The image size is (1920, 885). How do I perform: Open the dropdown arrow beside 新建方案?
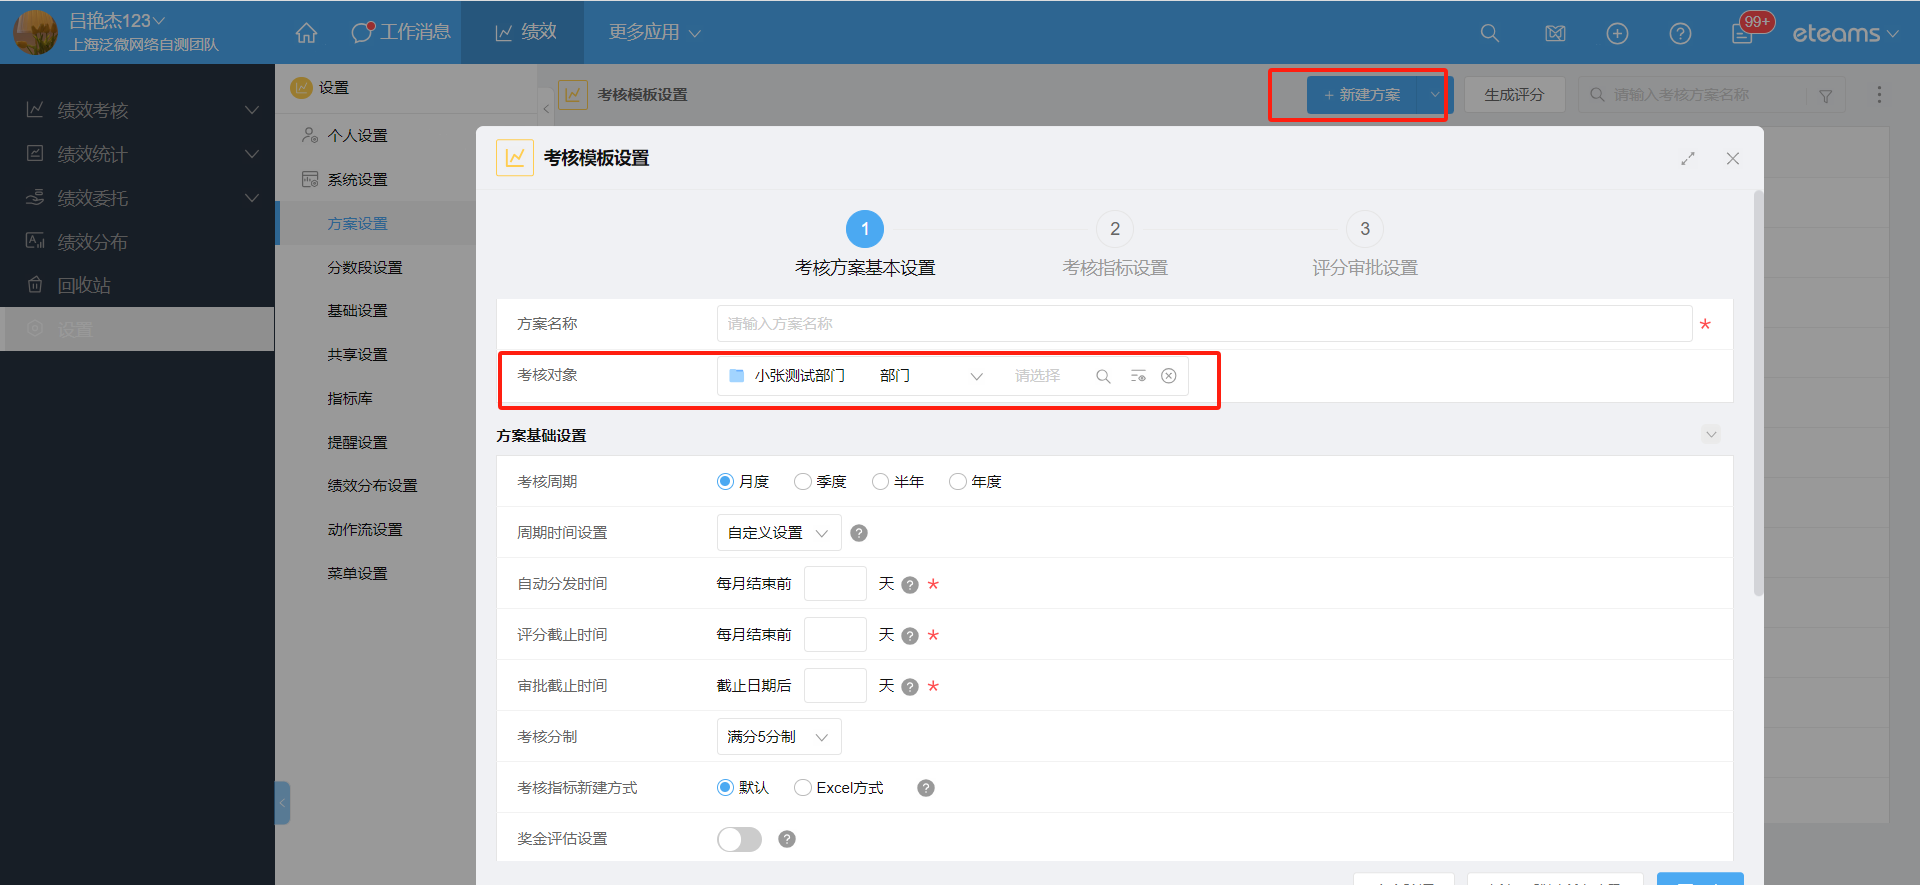coord(1434,94)
